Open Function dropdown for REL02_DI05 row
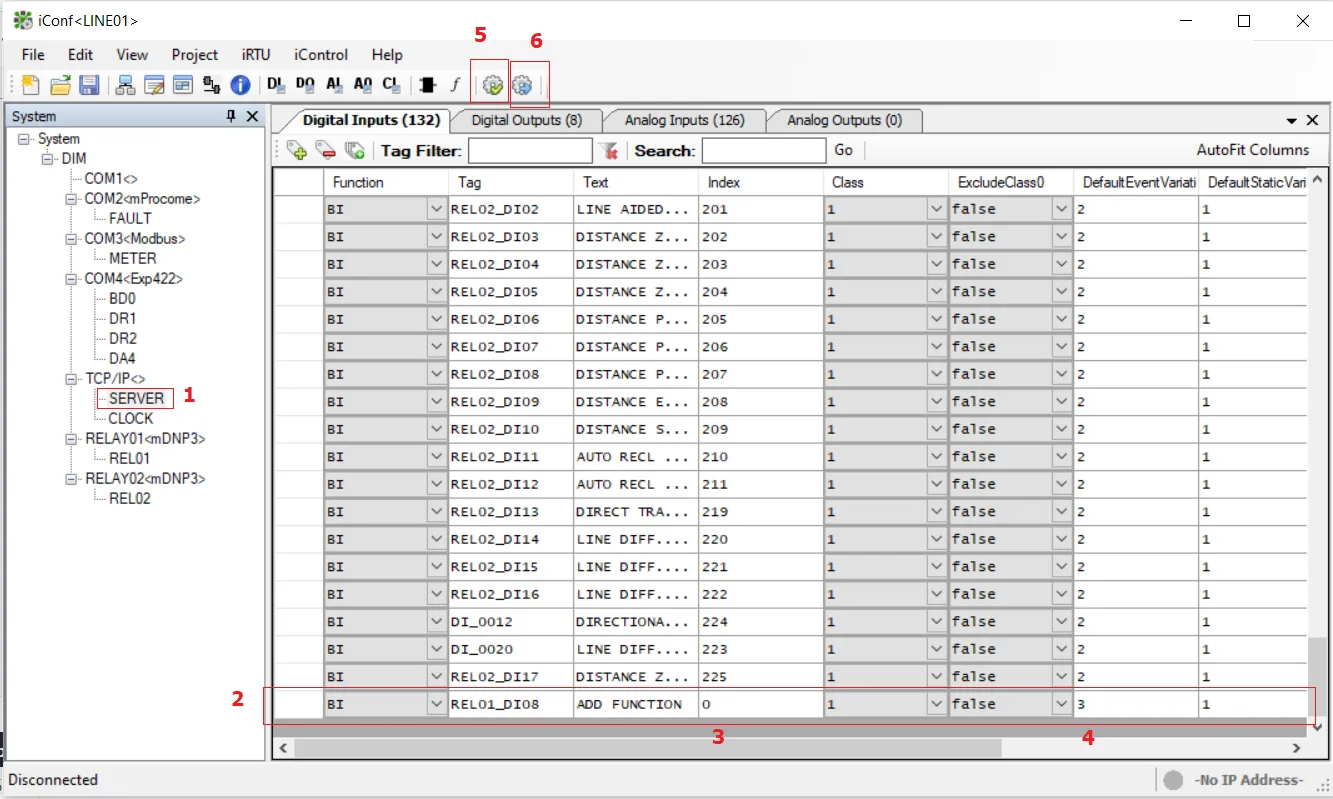This screenshot has height=799, width=1333. pyautogui.click(x=435, y=292)
